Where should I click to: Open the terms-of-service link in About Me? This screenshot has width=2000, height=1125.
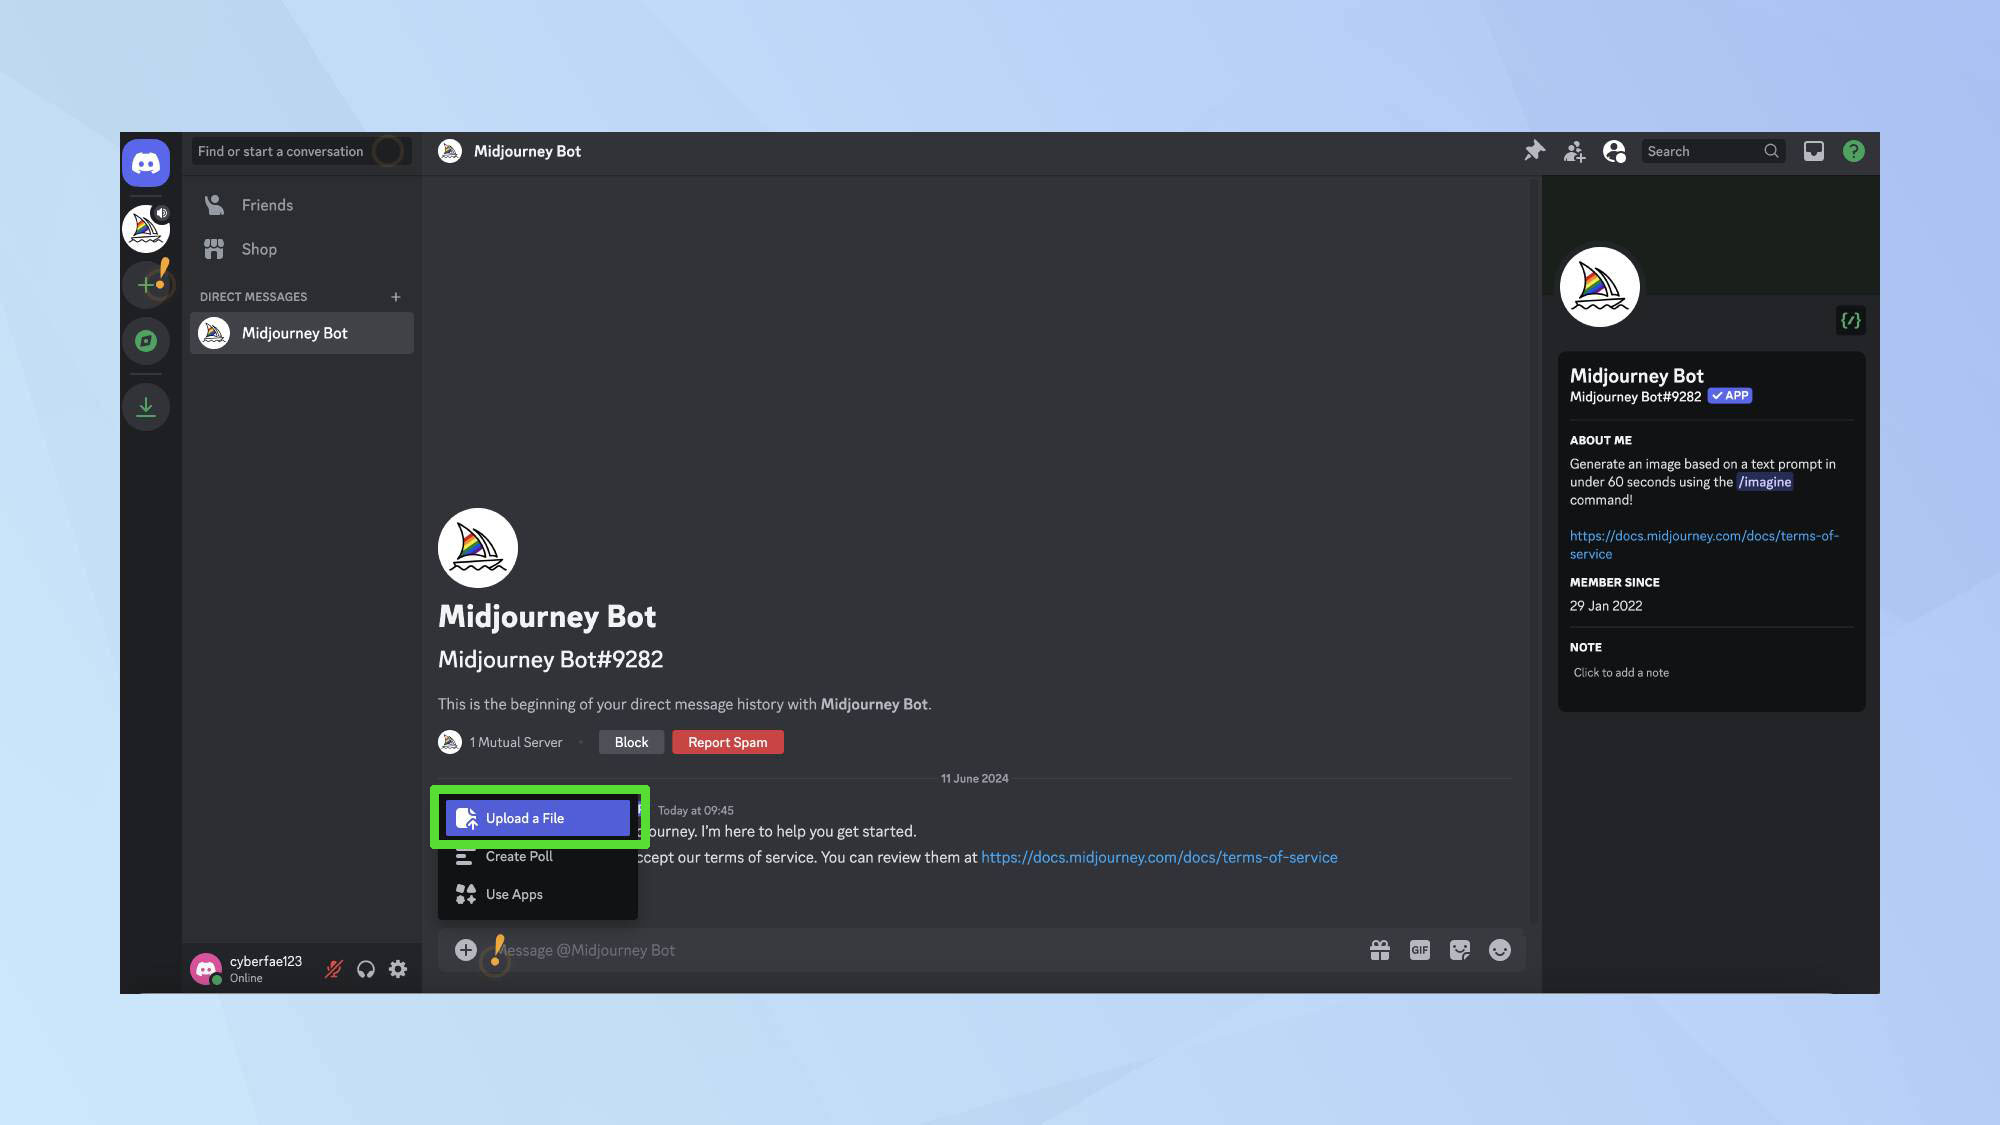coord(1704,545)
